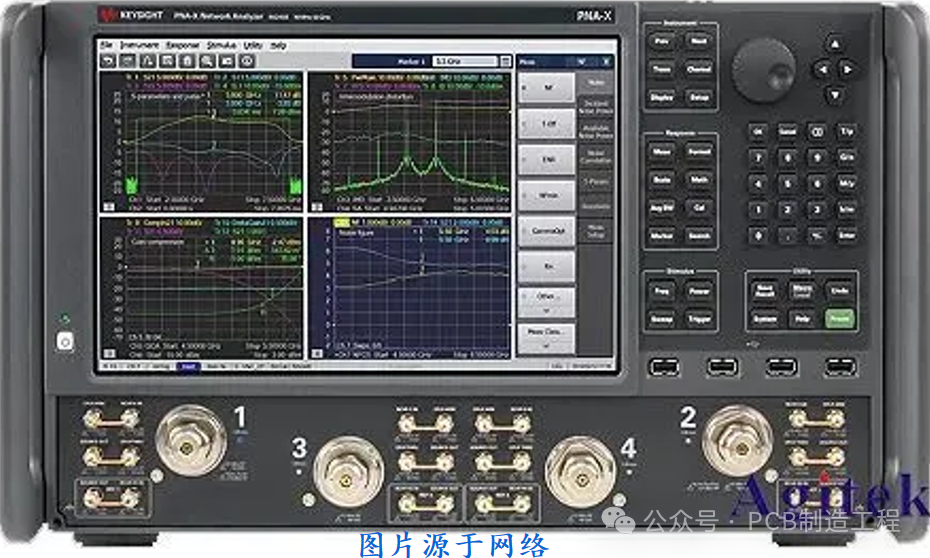Select the NF softkey measurement
The image size is (930, 558).
(546, 88)
